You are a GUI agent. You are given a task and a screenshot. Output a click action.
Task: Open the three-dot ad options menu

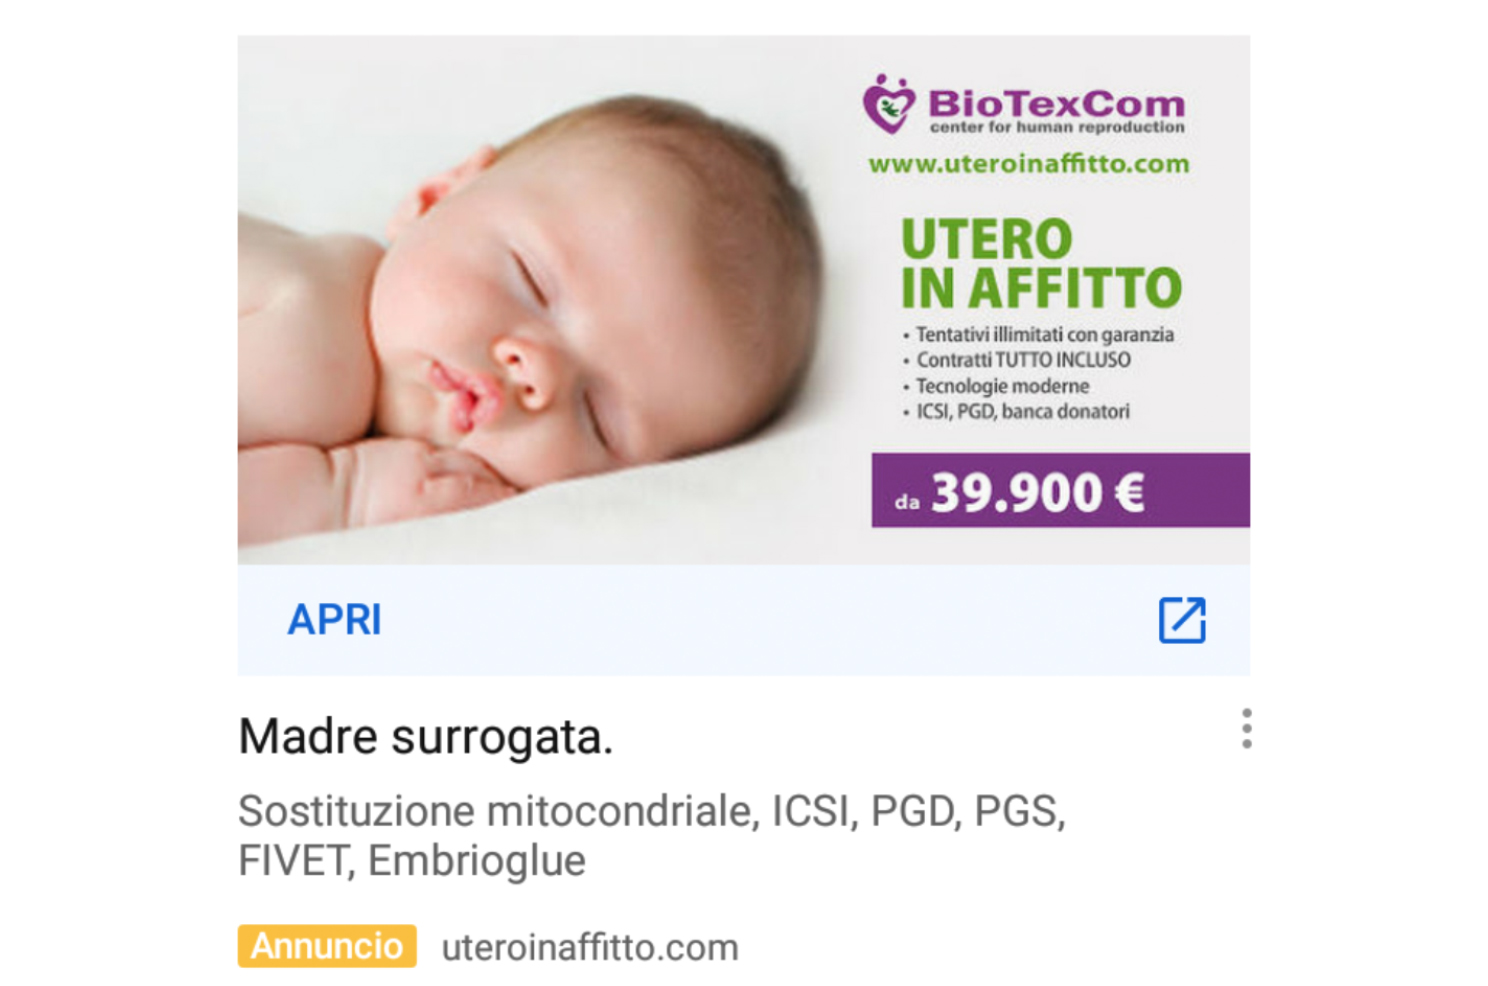[1246, 729]
